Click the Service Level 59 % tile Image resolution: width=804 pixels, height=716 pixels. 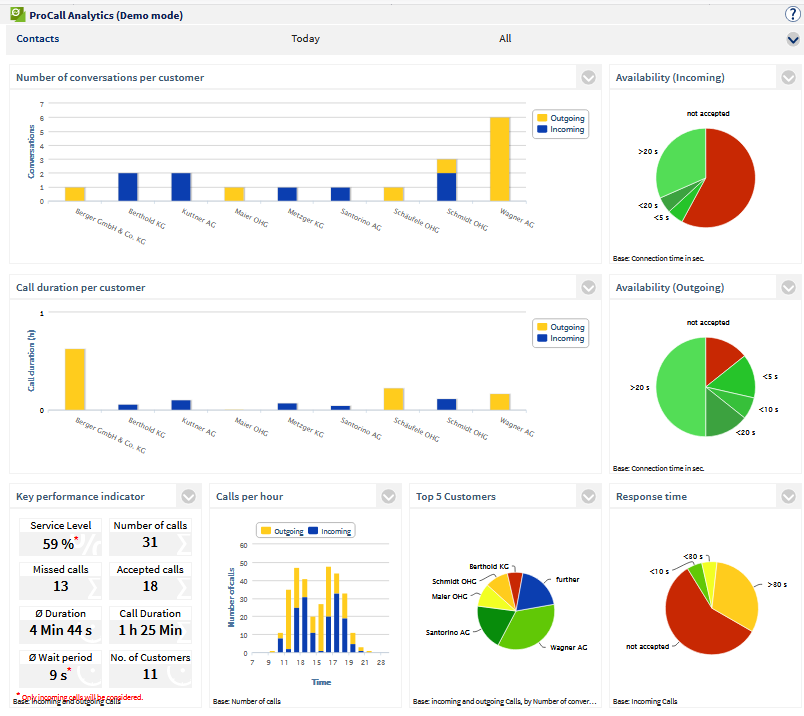coord(61,537)
